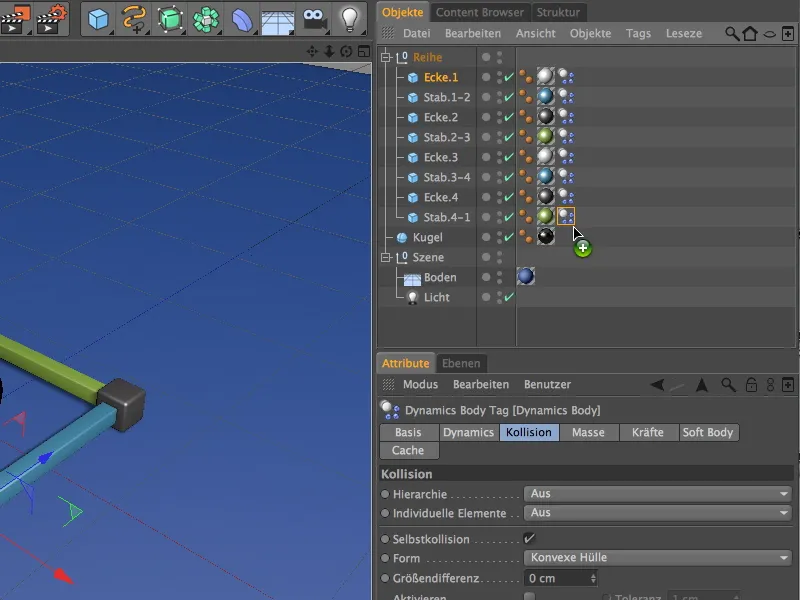Click the search magnifier in Attribute Manager
The width and height of the screenshot is (800, 600).
(x=728, y=384)
